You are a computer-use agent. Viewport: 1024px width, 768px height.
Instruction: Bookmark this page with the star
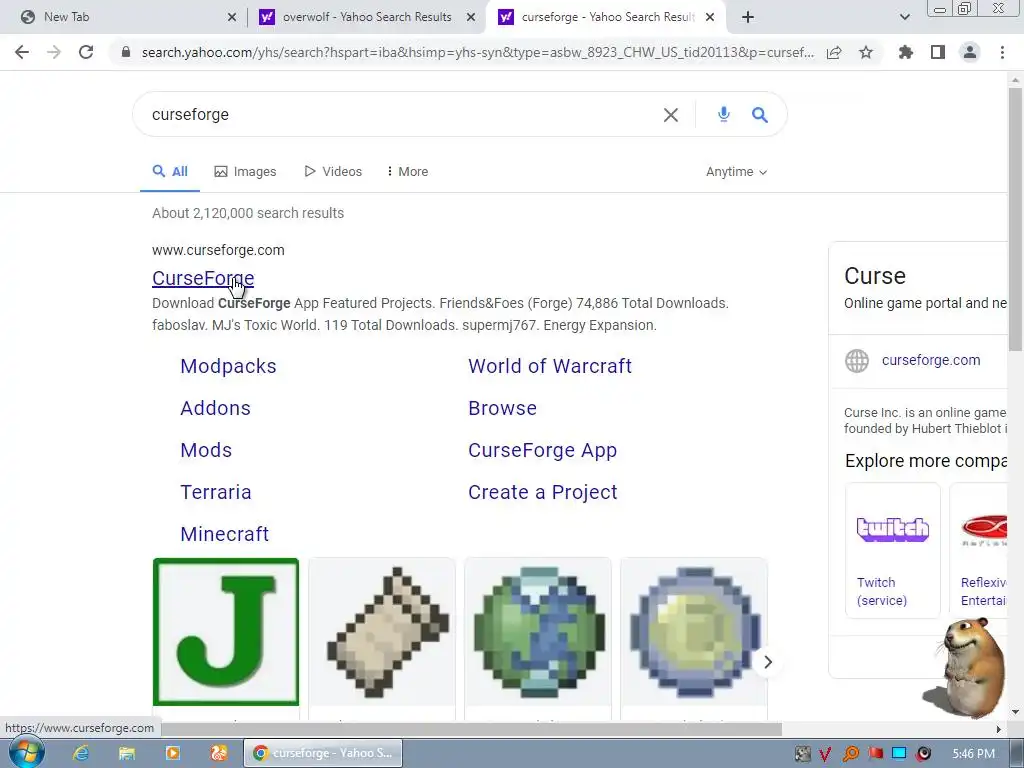pyautogui.click(x=866, y=52)
